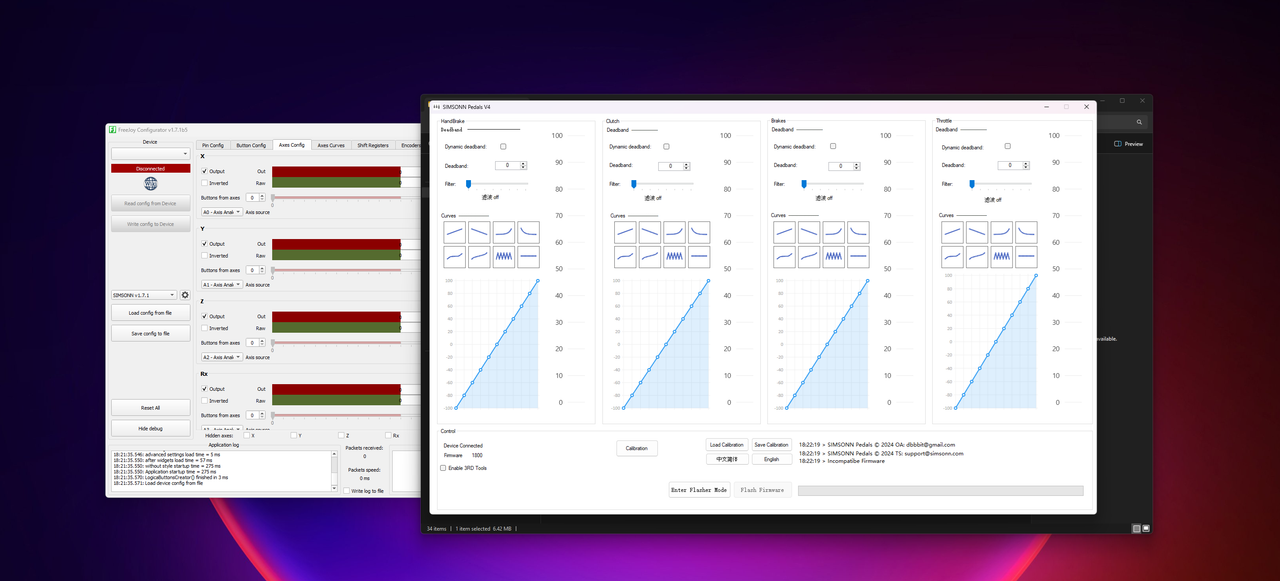The image size is (1280, 581).
Task: Select Throttle linear rising curve preset
Action: tap(953, 232)
